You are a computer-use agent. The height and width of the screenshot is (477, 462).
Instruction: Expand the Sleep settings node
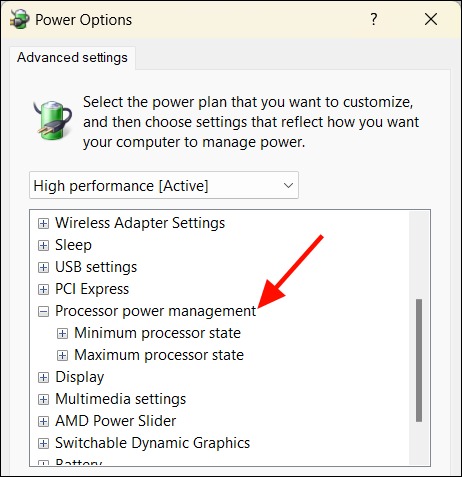coord(43,245)
